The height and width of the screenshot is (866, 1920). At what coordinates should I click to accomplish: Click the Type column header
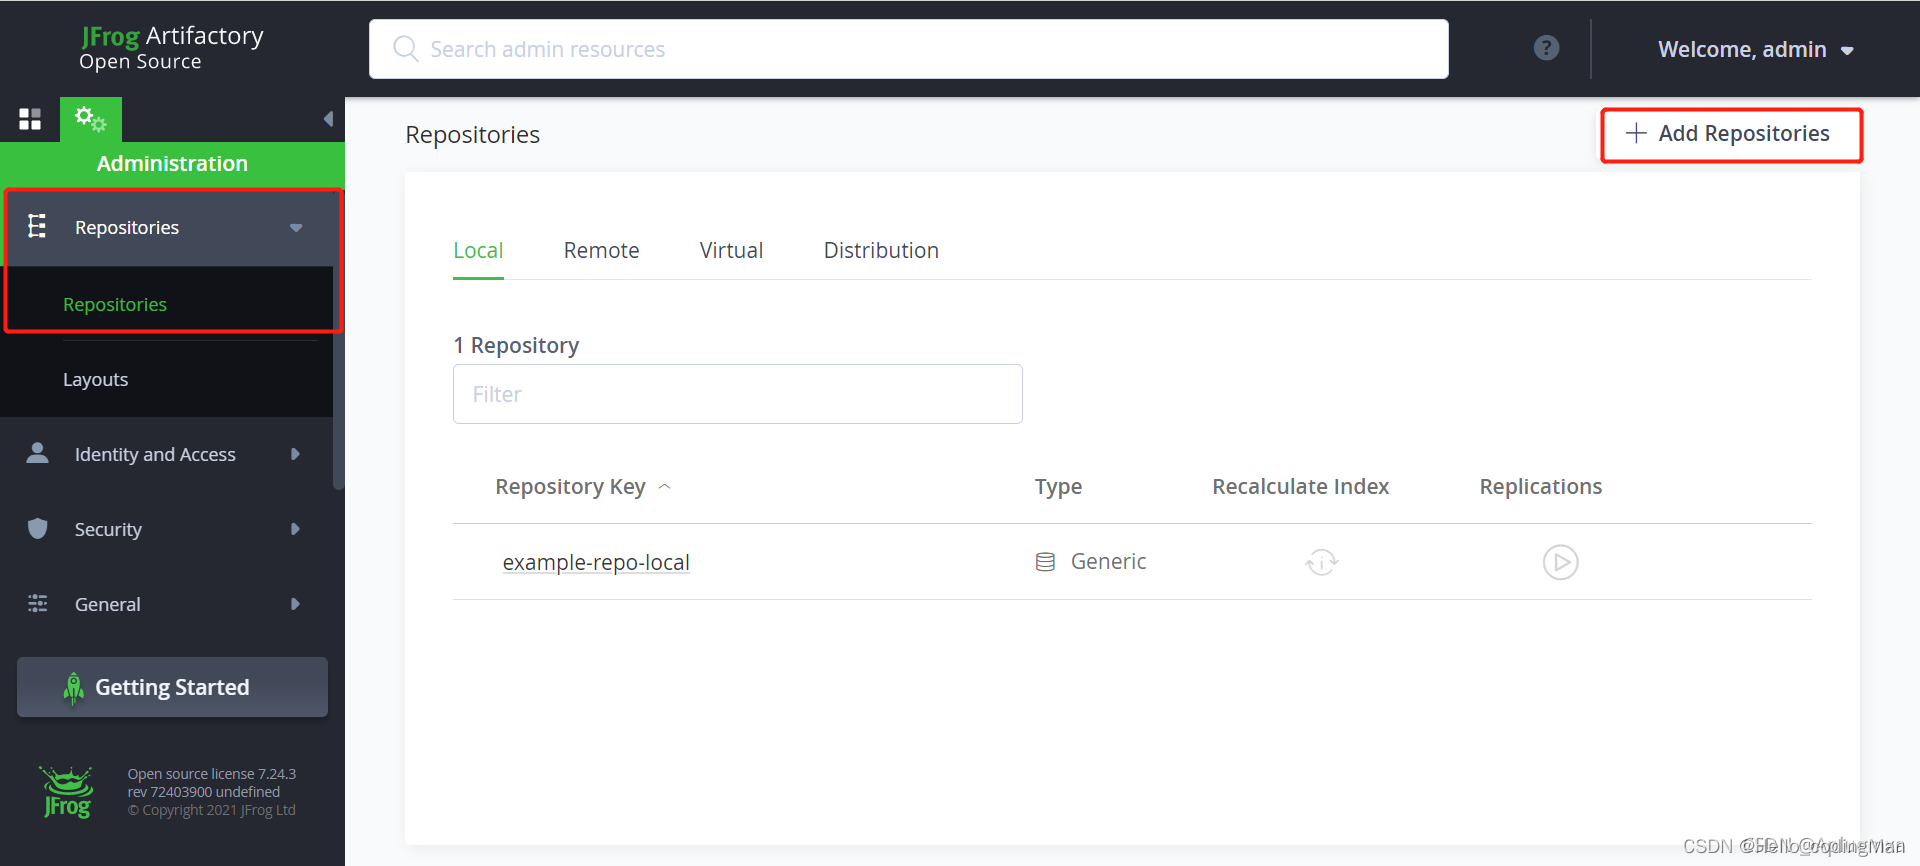pyautogui.click(x=1058, y=487)
